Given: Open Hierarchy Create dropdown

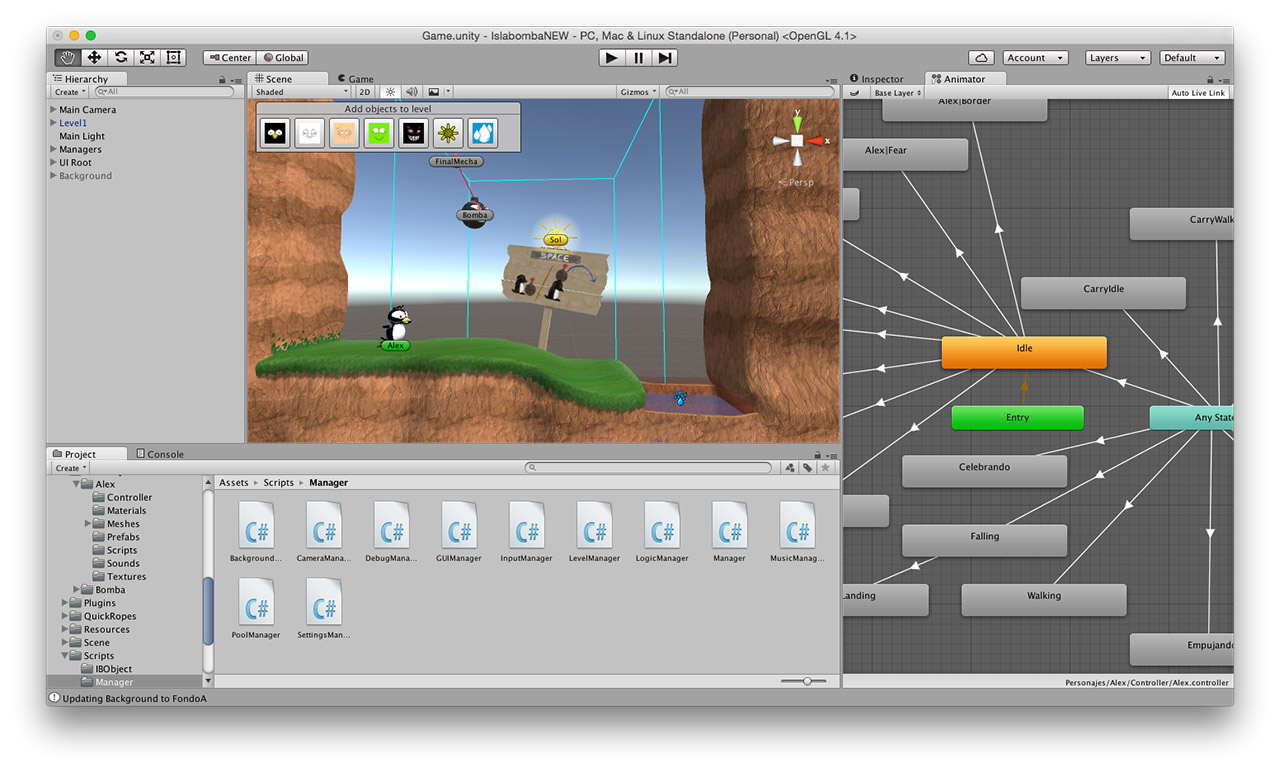Looking at the screenshot, I should 70,92.
